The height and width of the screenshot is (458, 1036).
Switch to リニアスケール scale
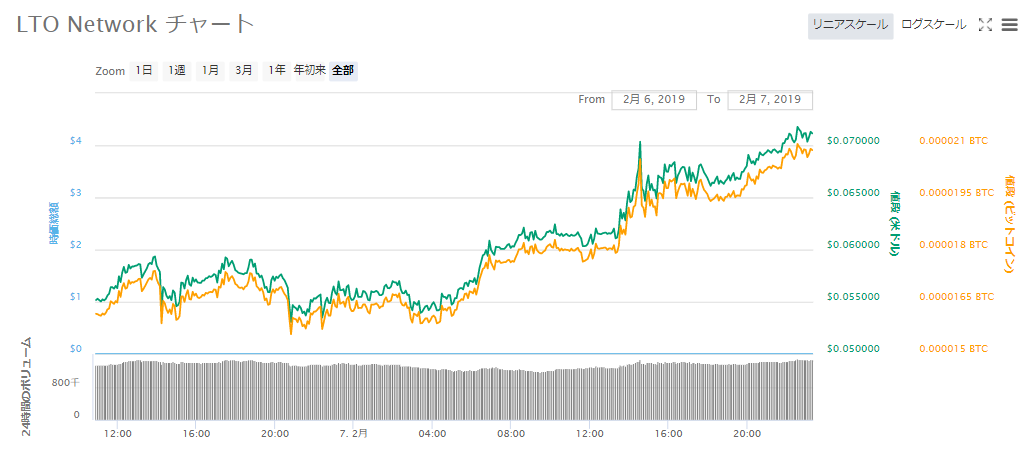[850, 25]
